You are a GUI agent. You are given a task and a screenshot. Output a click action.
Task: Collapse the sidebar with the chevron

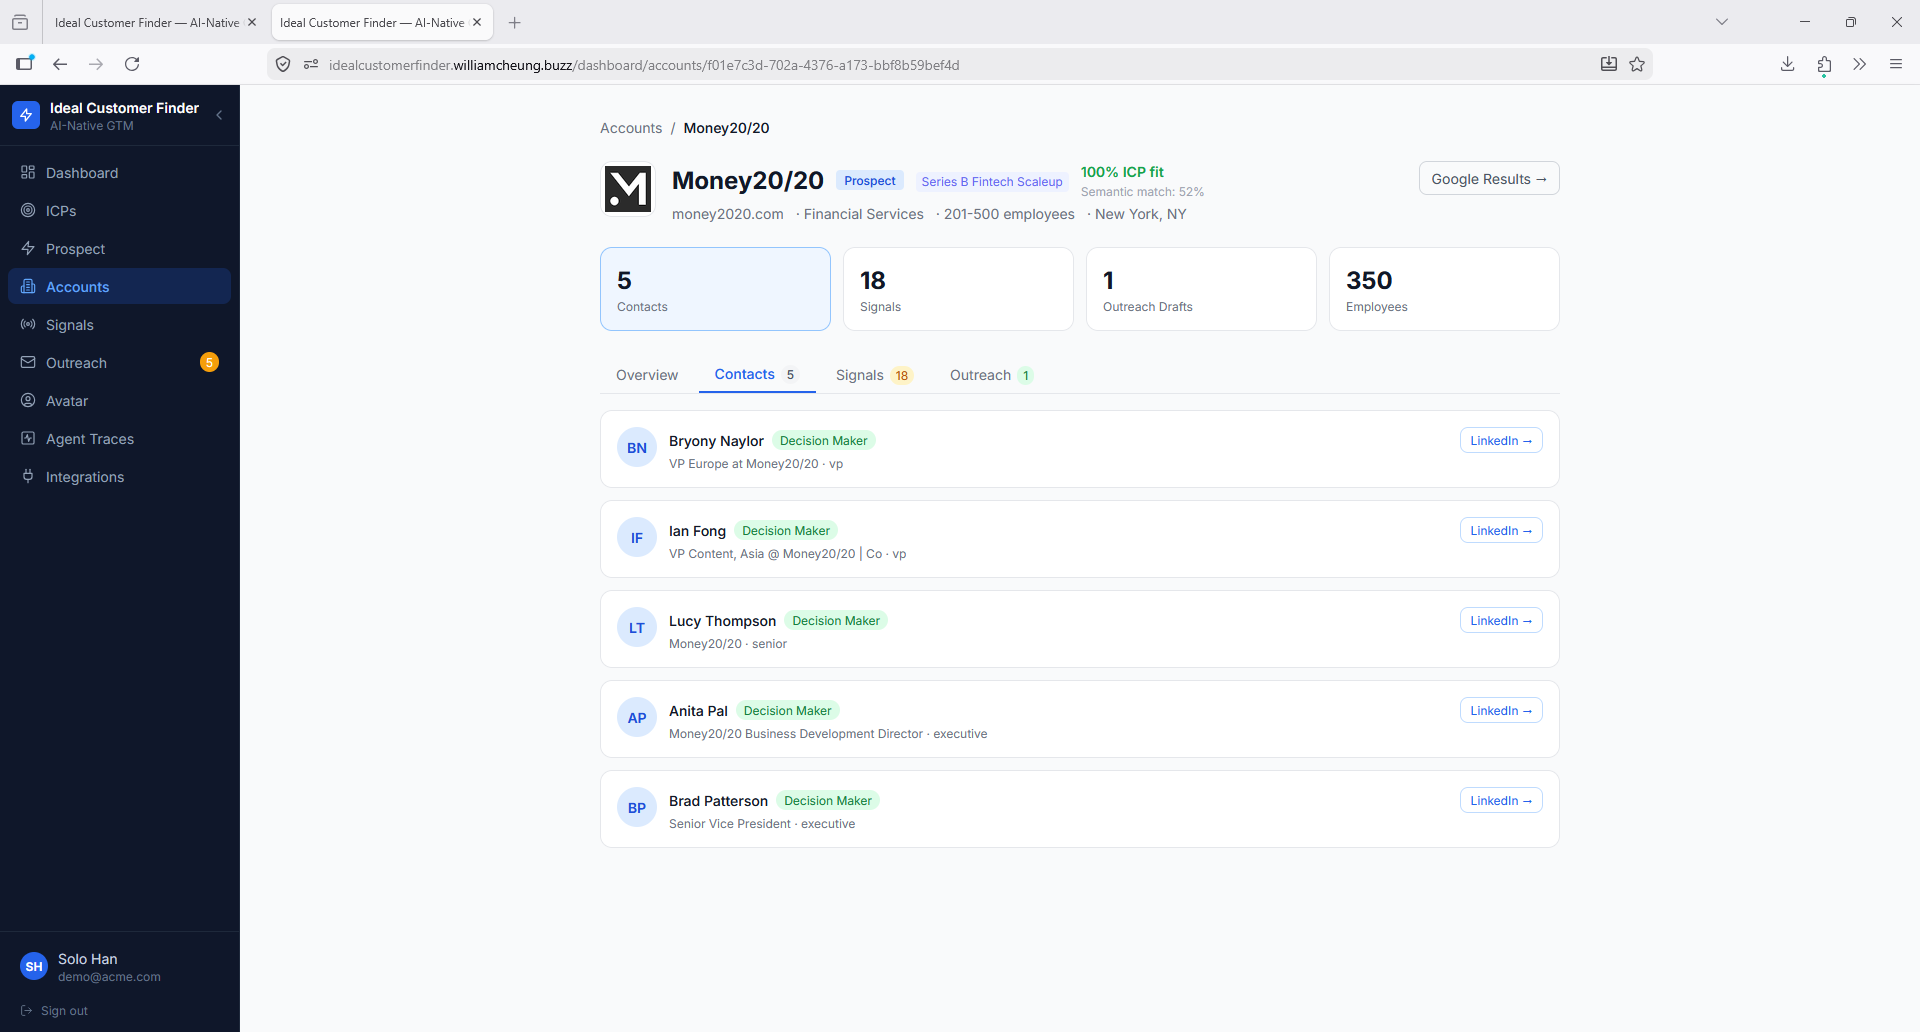point(219,115)
